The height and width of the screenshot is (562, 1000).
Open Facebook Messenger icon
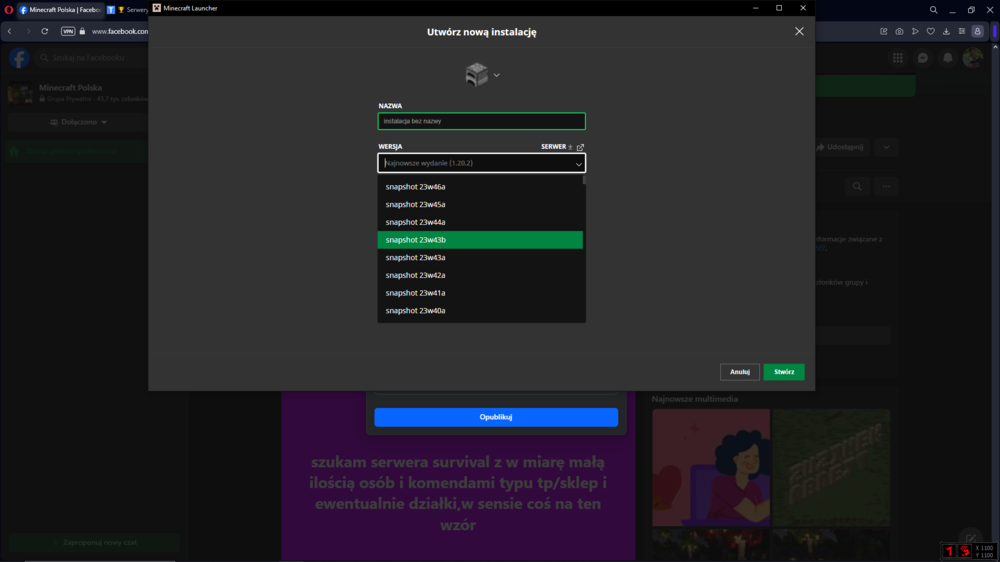[923, 58]
